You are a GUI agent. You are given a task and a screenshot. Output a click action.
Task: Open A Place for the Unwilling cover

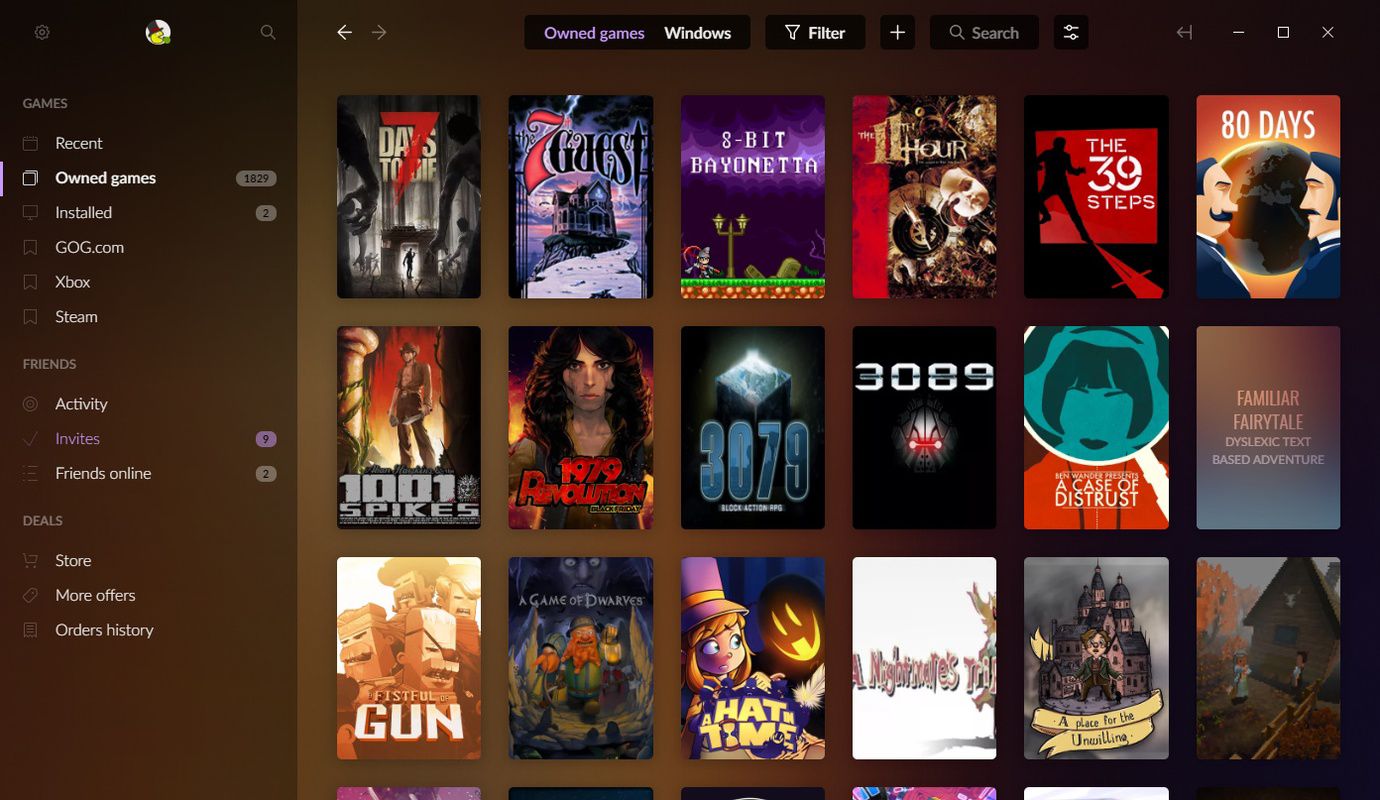[1096, 658]
